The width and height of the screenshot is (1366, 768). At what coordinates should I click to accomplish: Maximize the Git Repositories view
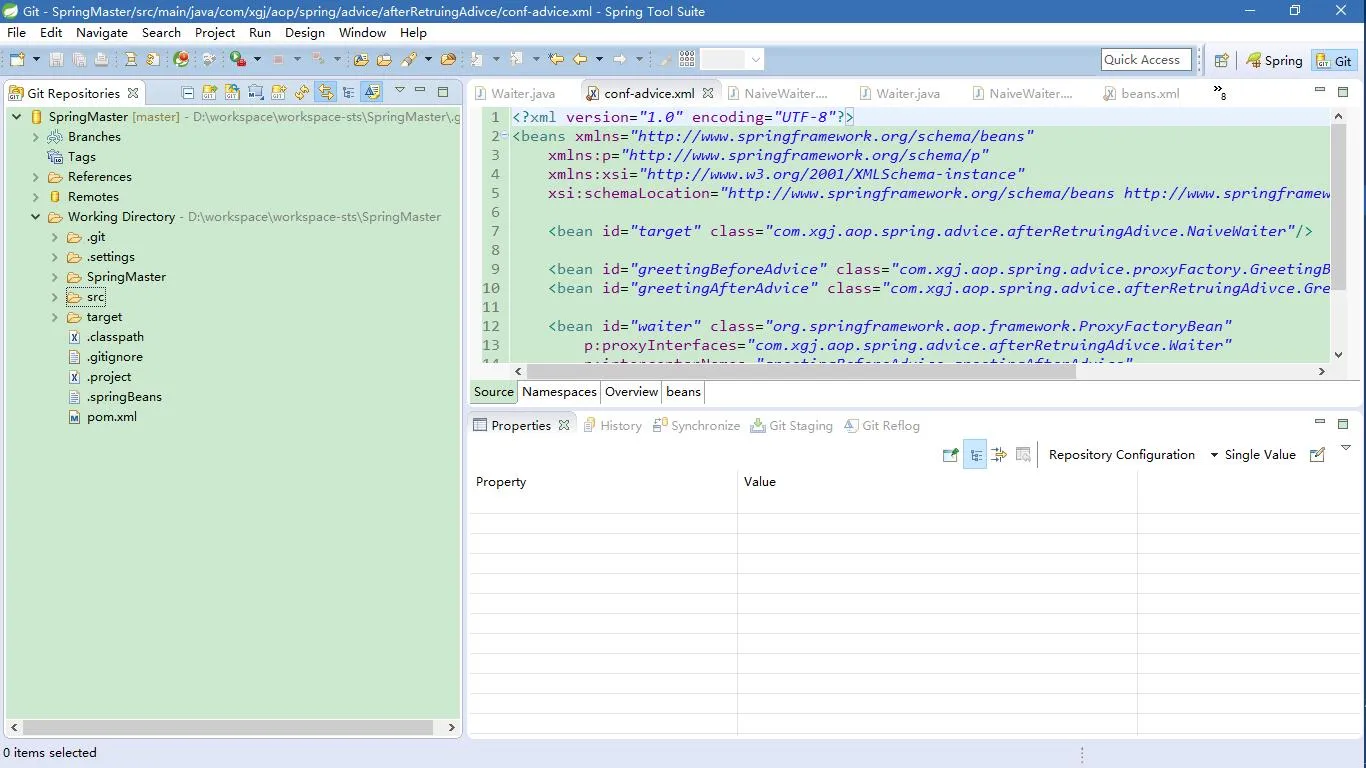click(x=443, y=91)
